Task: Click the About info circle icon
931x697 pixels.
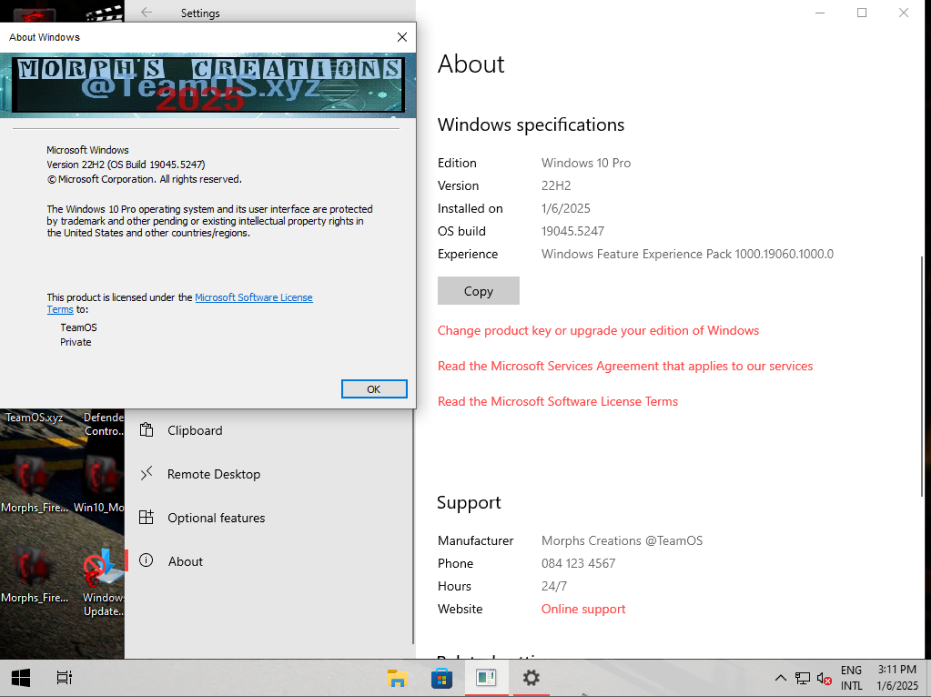Action: (x=146, y=560)
